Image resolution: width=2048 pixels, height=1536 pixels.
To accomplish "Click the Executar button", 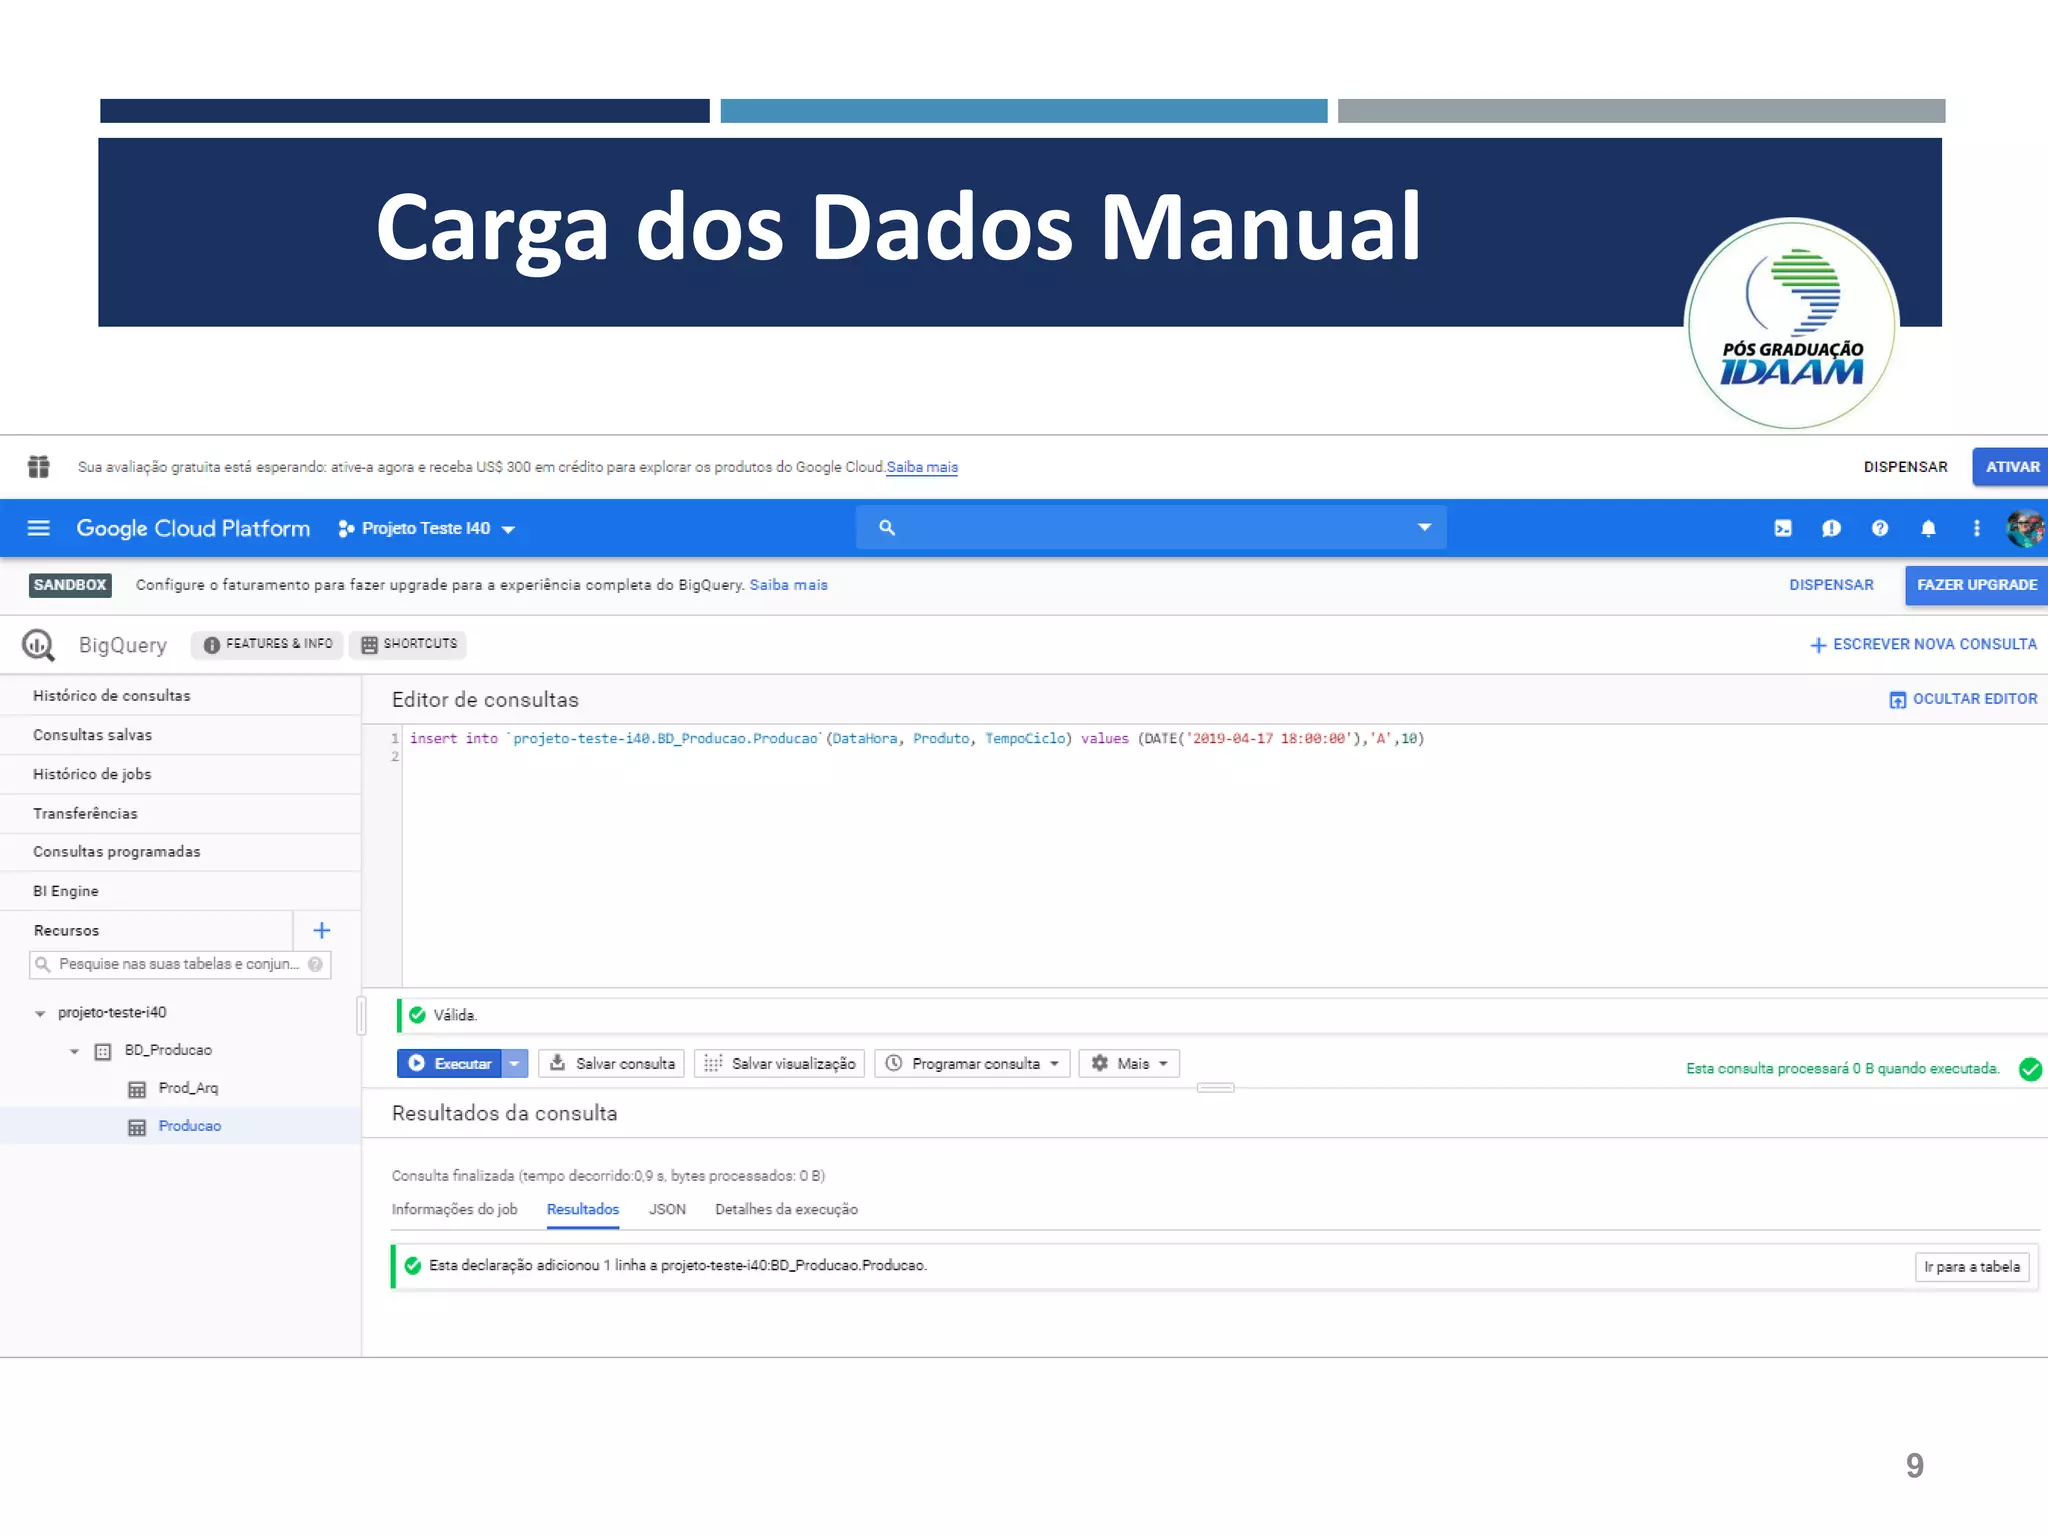I will pos(449,1063).
